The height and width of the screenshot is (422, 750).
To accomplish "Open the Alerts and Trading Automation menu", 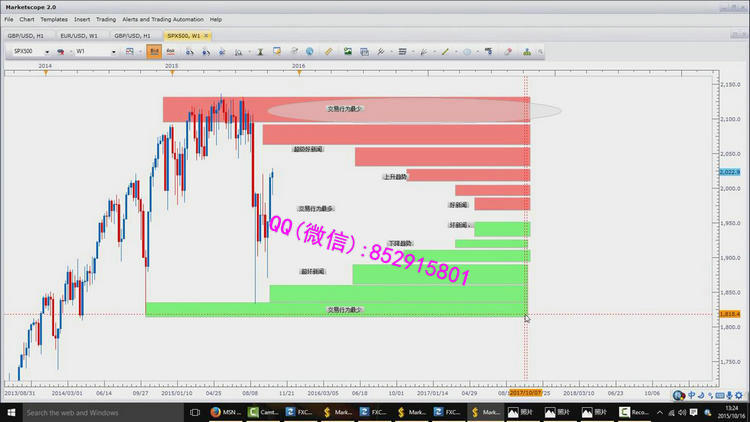I will [x=164, y=19].
